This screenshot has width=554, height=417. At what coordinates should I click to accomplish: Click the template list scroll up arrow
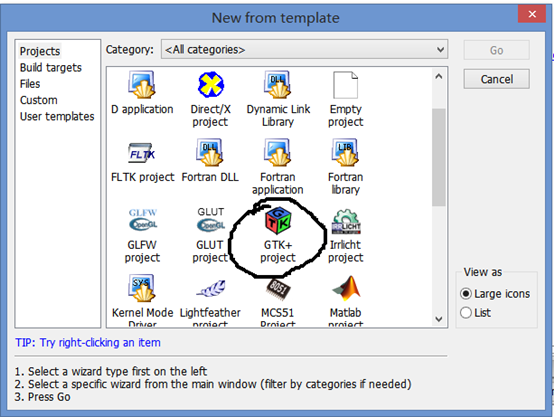pos(439,76)
